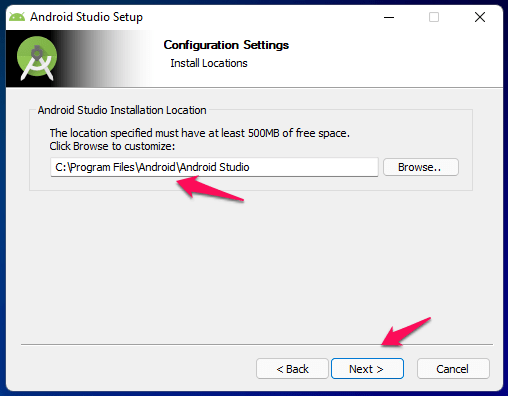Image resolution: width=508 pixels, height=396 pixels.
Task: Click the '500MB of free space' text
Action: tap(297, 133)
